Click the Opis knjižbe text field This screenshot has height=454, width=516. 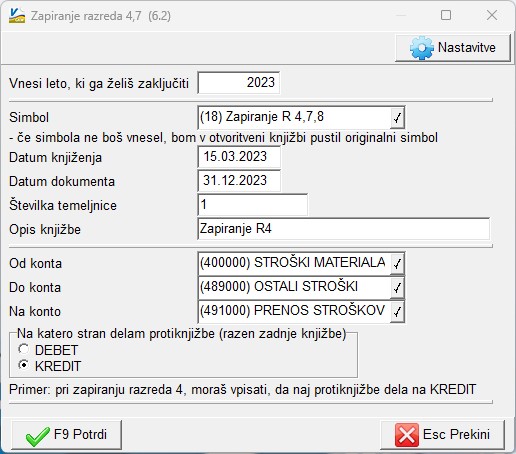(343, 229)
